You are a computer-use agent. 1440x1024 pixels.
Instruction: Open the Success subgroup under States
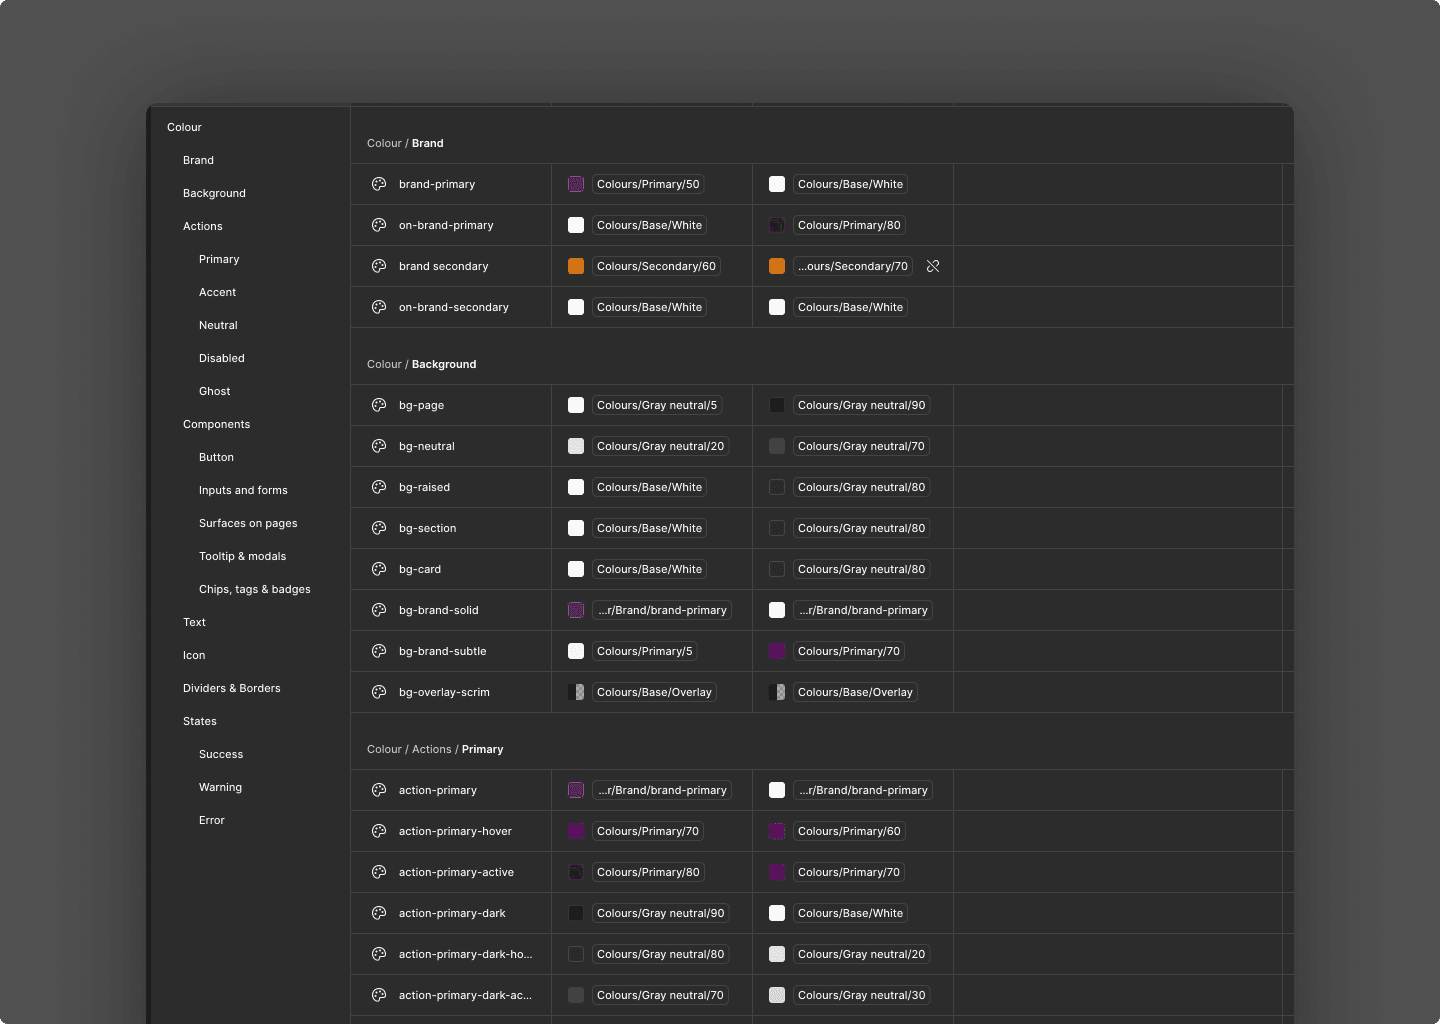[x=221, y=754]
